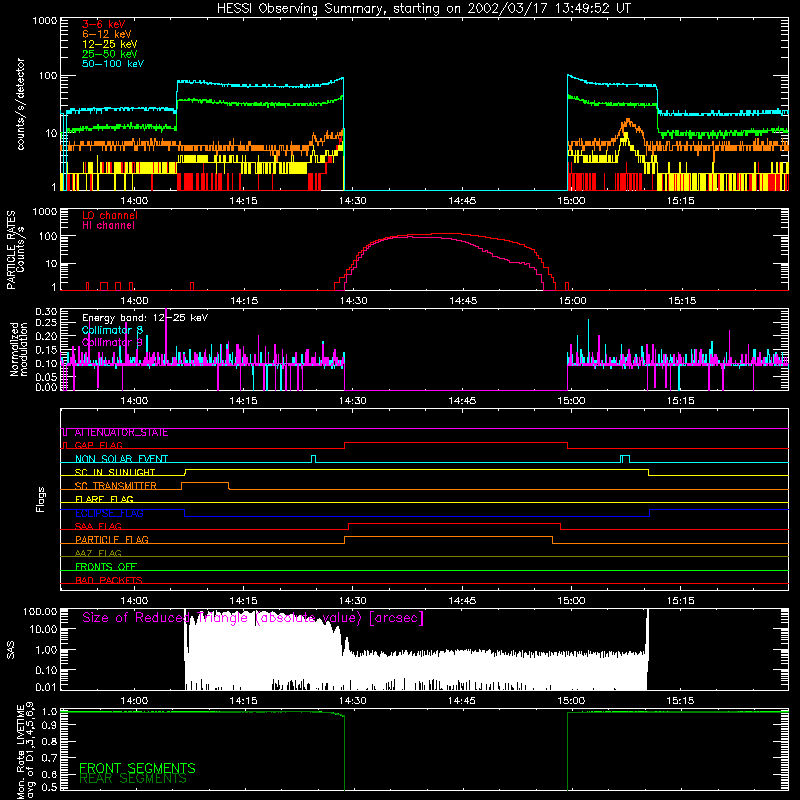Select the 6-12 keV legend entry
800x800 pixels.
pos(107,34)
